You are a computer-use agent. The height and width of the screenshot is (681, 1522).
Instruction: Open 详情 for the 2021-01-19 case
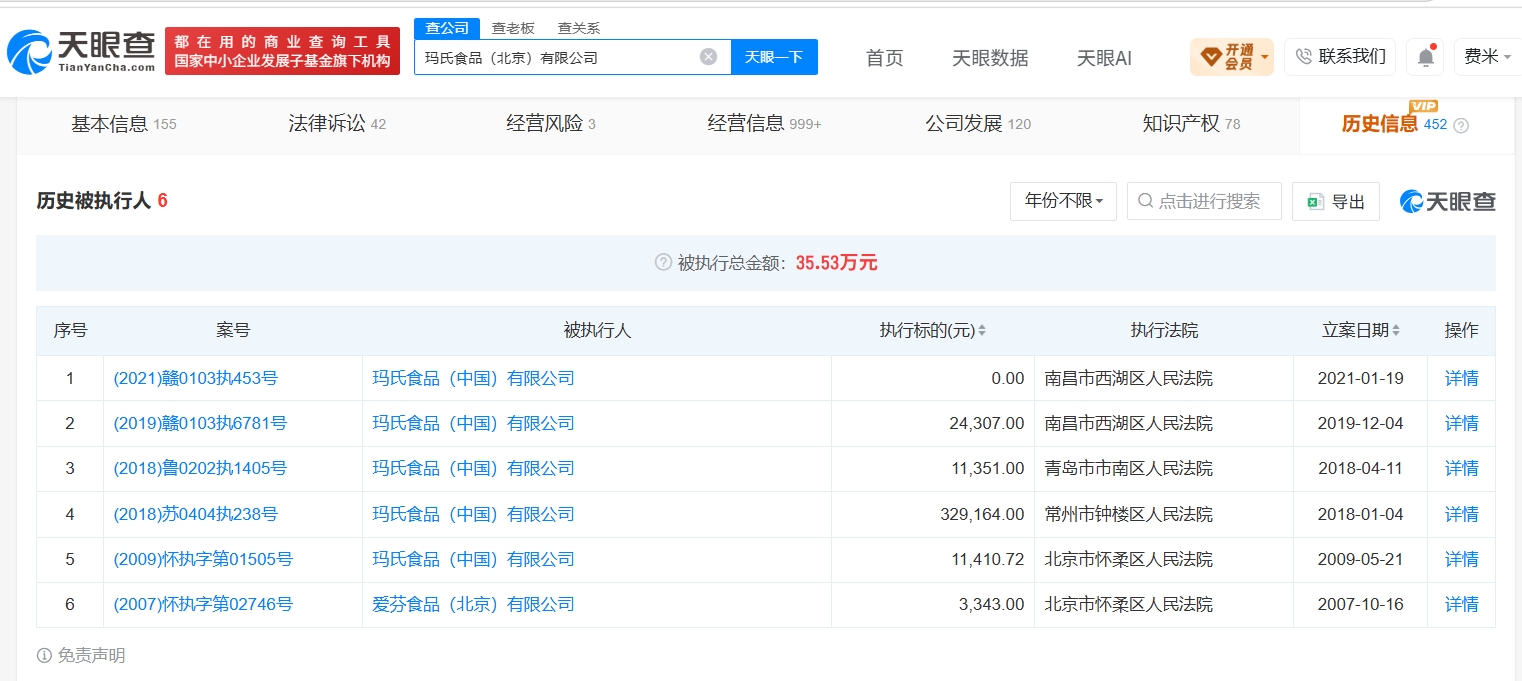(x=1461, y=378)
